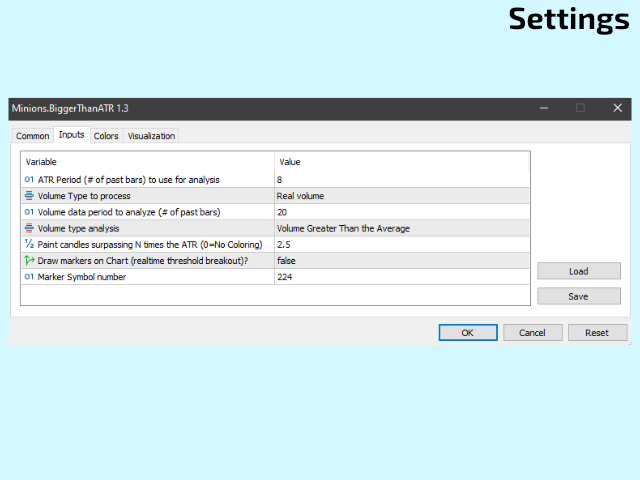Image resolution: width=640 pixels, height=480 pixels.
Task: Open the Colors tab
Action: pos(106,136)
